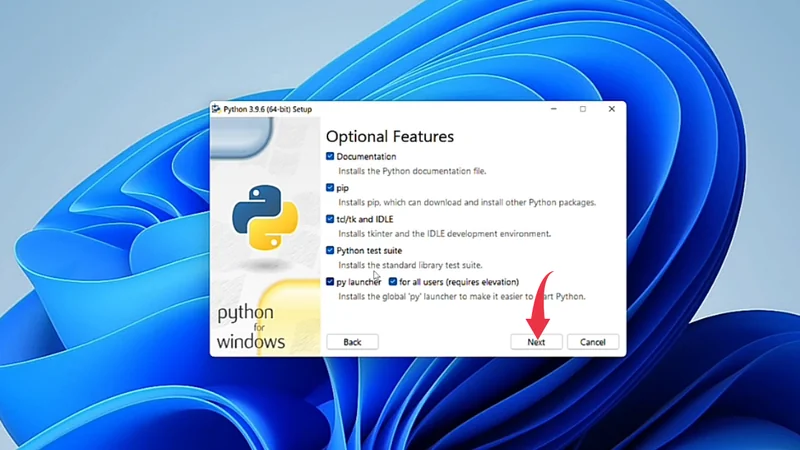Viewport: 800px width, 450px height.
Task: Click the blue and yellow Python logo
Action: 265,217
